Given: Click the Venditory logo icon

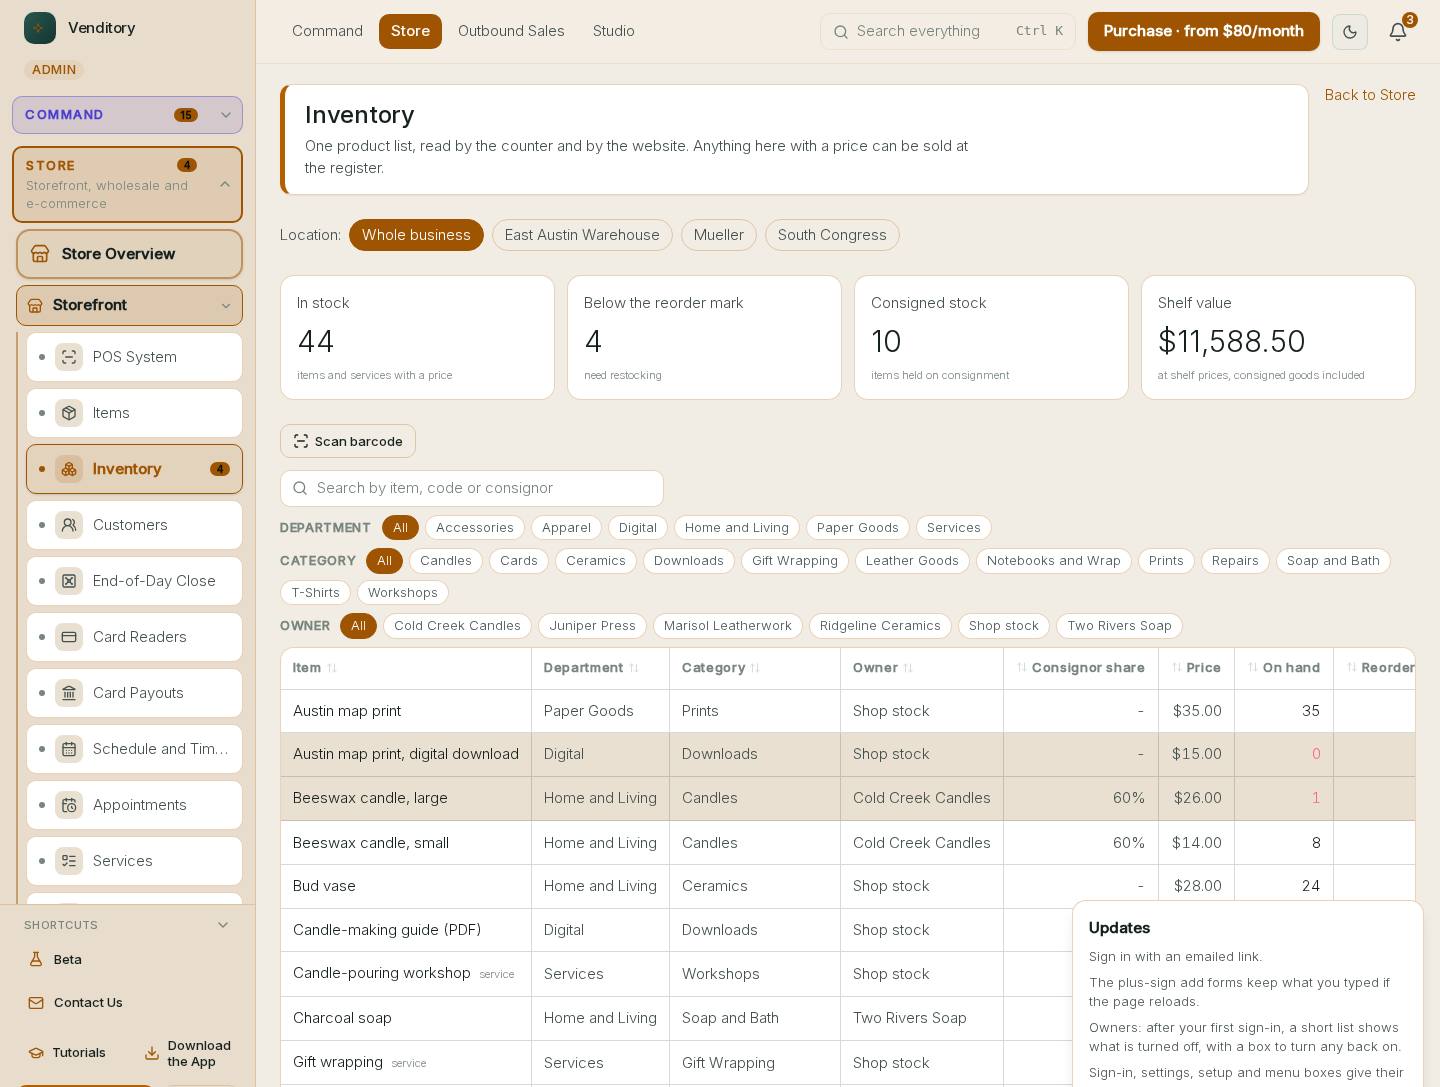Looking at the screenshot, I should [40, 28].
